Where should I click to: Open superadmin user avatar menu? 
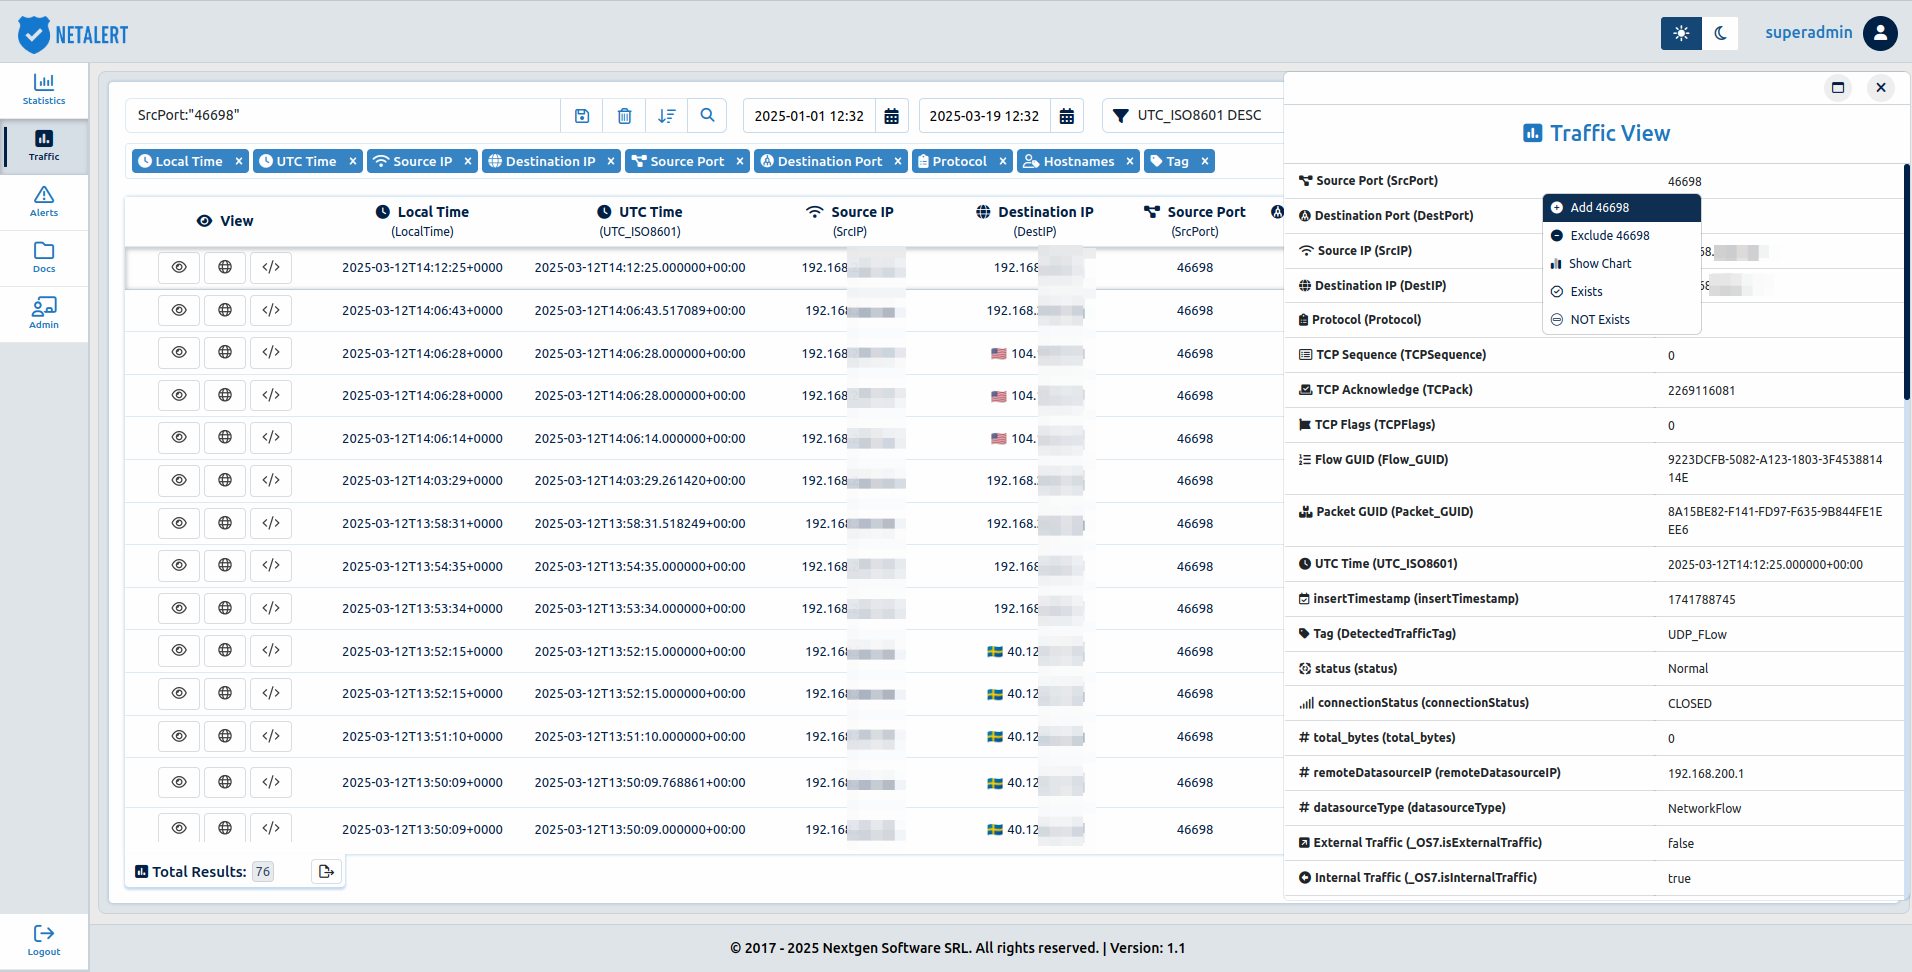pos(1881,33)
